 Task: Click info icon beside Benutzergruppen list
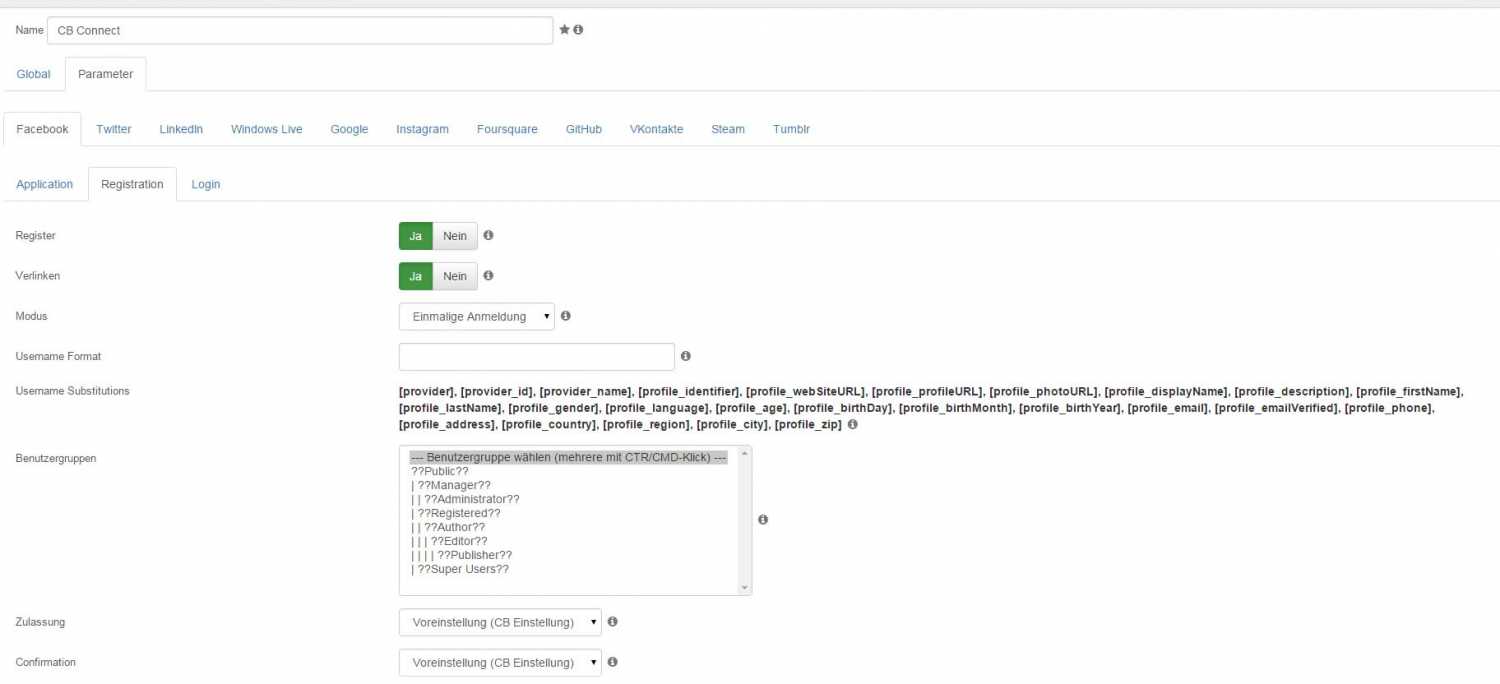(763, 520)
